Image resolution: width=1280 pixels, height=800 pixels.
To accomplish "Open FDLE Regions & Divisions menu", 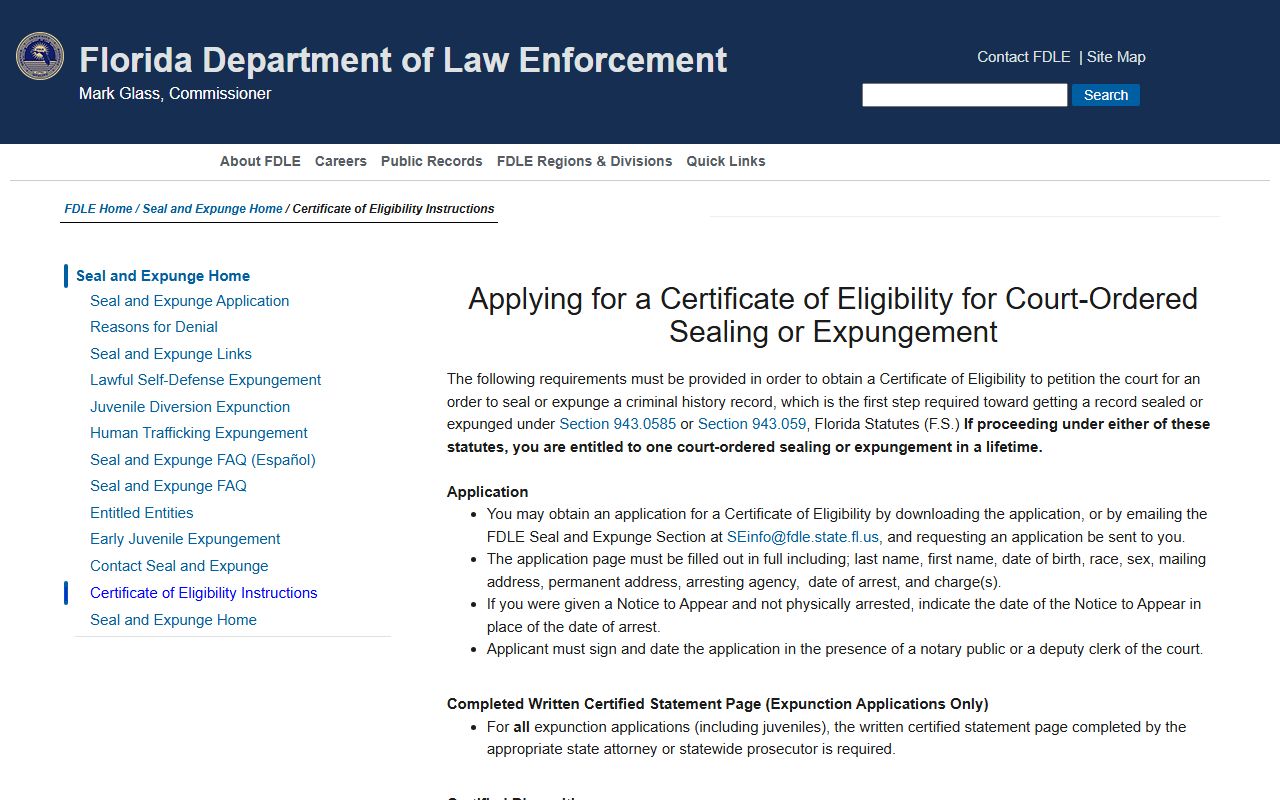I will tap(585, 161).
